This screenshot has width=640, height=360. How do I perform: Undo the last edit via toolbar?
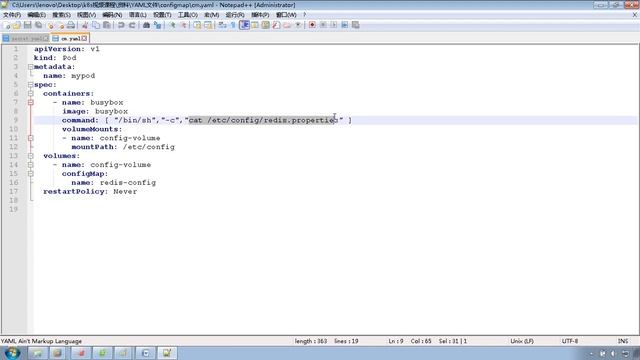pos(121,25)
